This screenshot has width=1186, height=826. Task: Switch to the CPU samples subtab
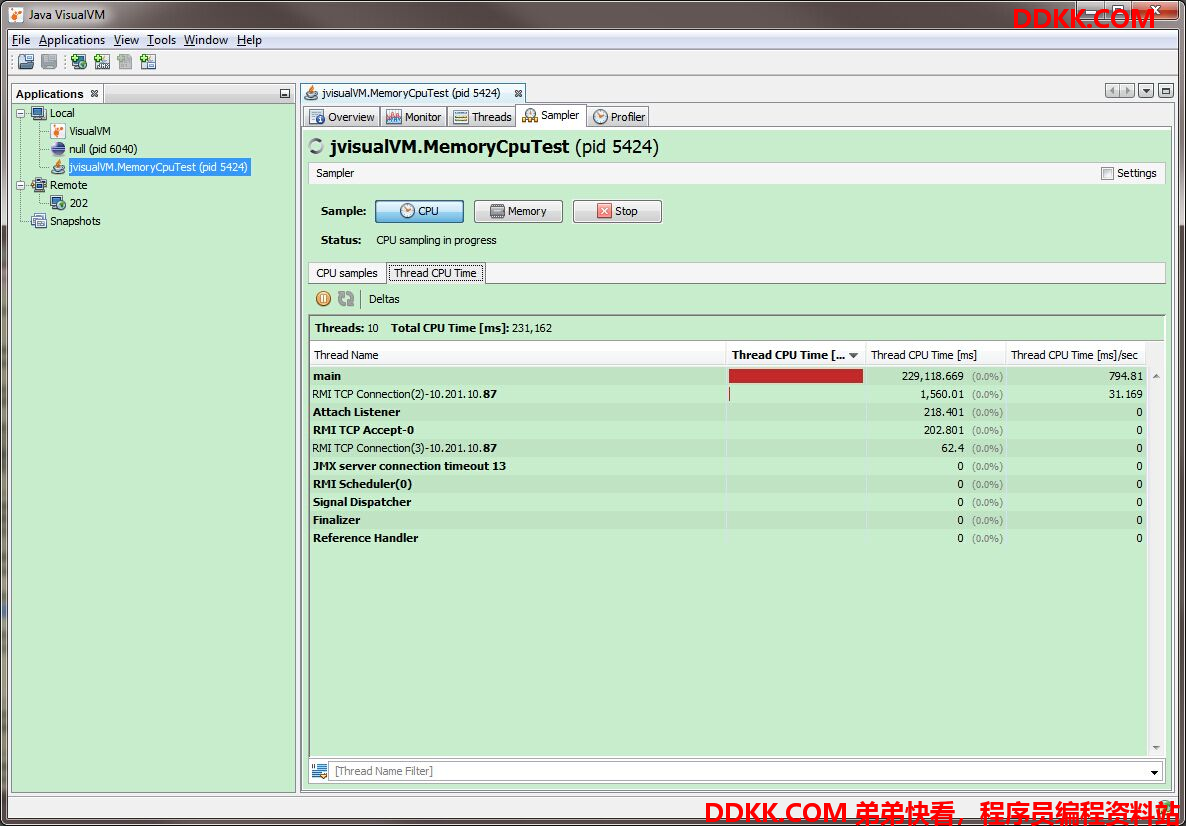(346, 273)
